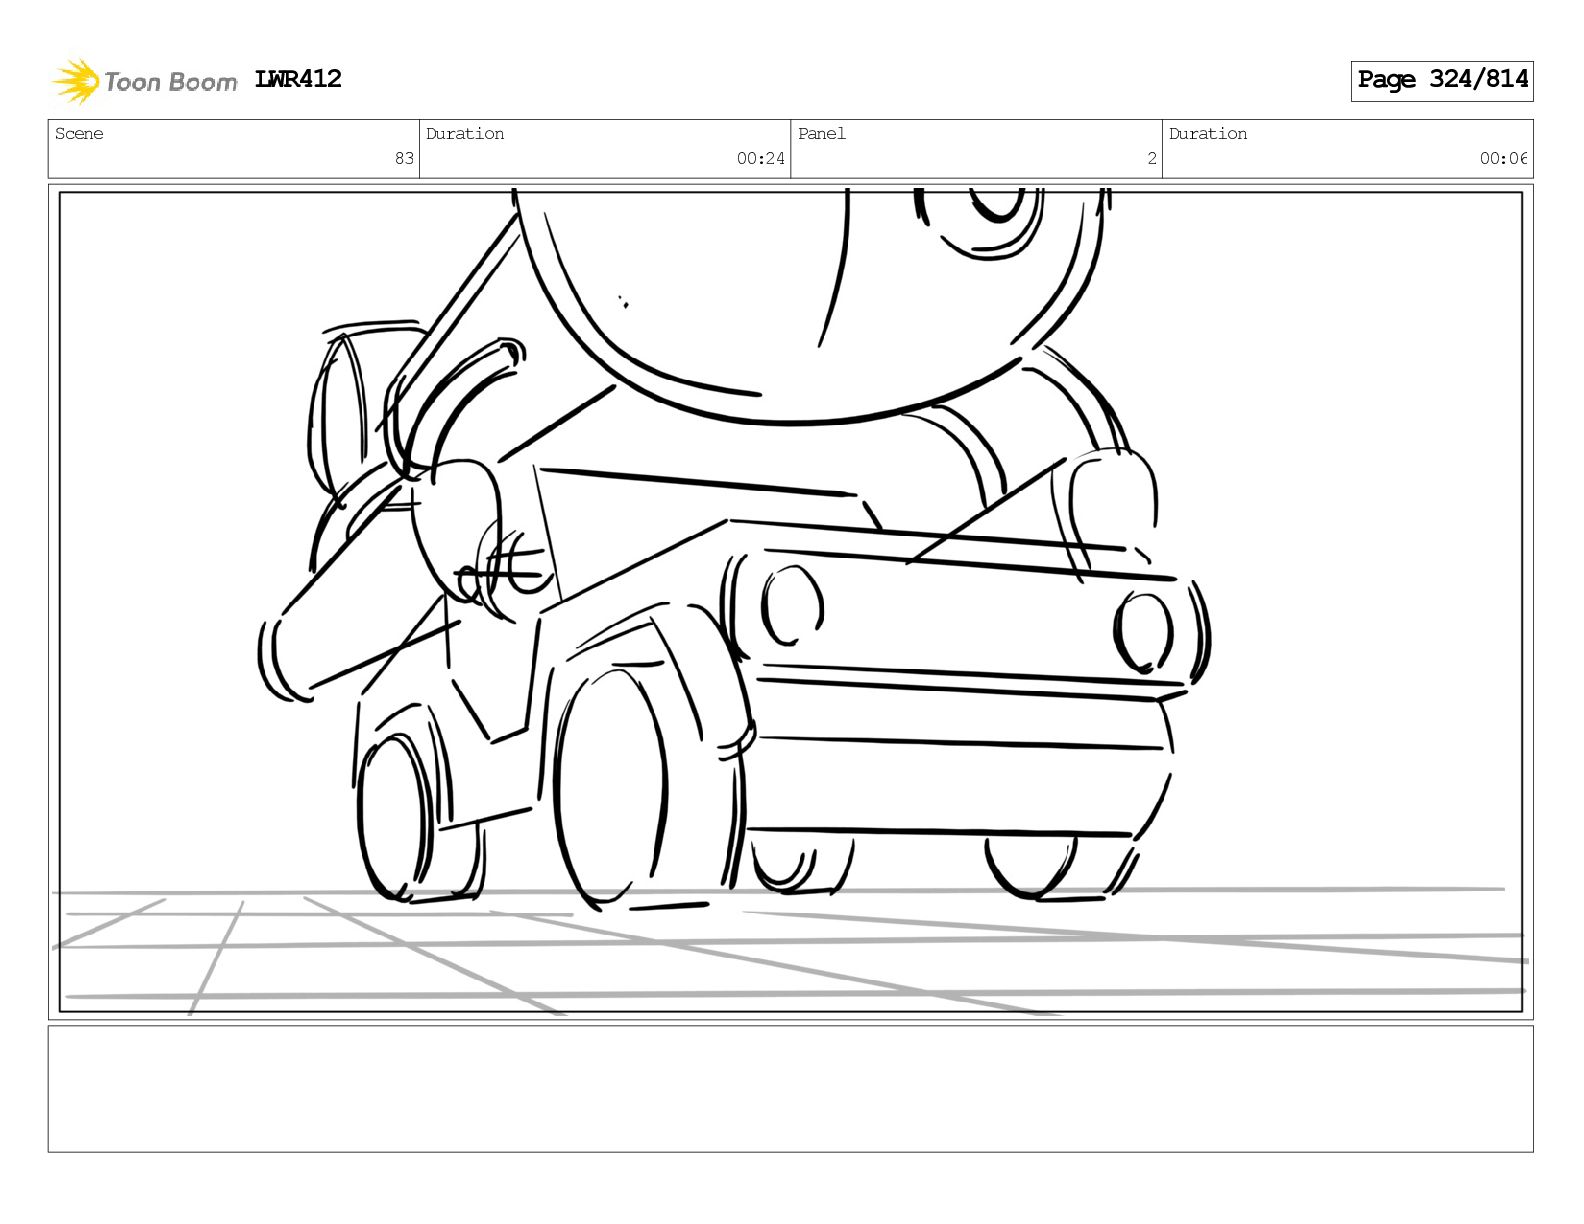Viewport: 1584px width, 1224px height.
Task: Click the scene Duration 00:24 value
Action: point(760,158)
